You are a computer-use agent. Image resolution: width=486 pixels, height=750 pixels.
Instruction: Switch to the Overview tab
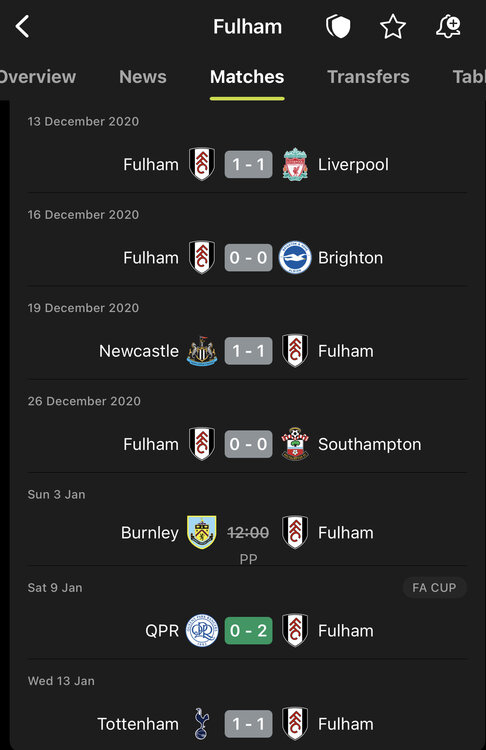[37, 77]
